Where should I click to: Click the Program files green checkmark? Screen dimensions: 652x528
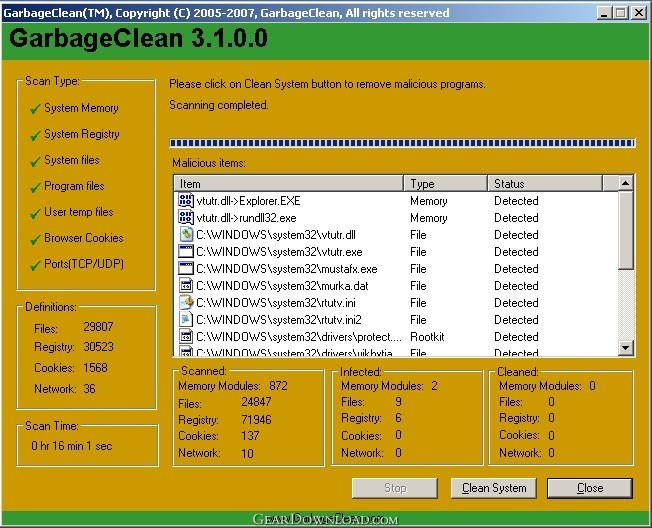[x=35, y=187]
